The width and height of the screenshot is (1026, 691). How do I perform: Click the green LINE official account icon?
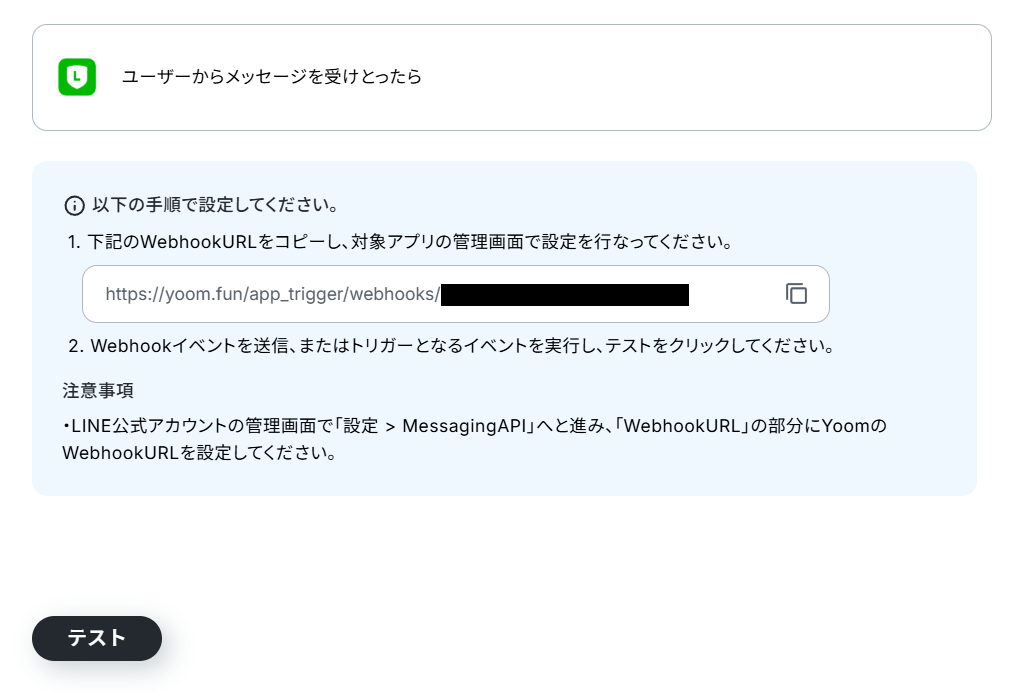[77, 77]
